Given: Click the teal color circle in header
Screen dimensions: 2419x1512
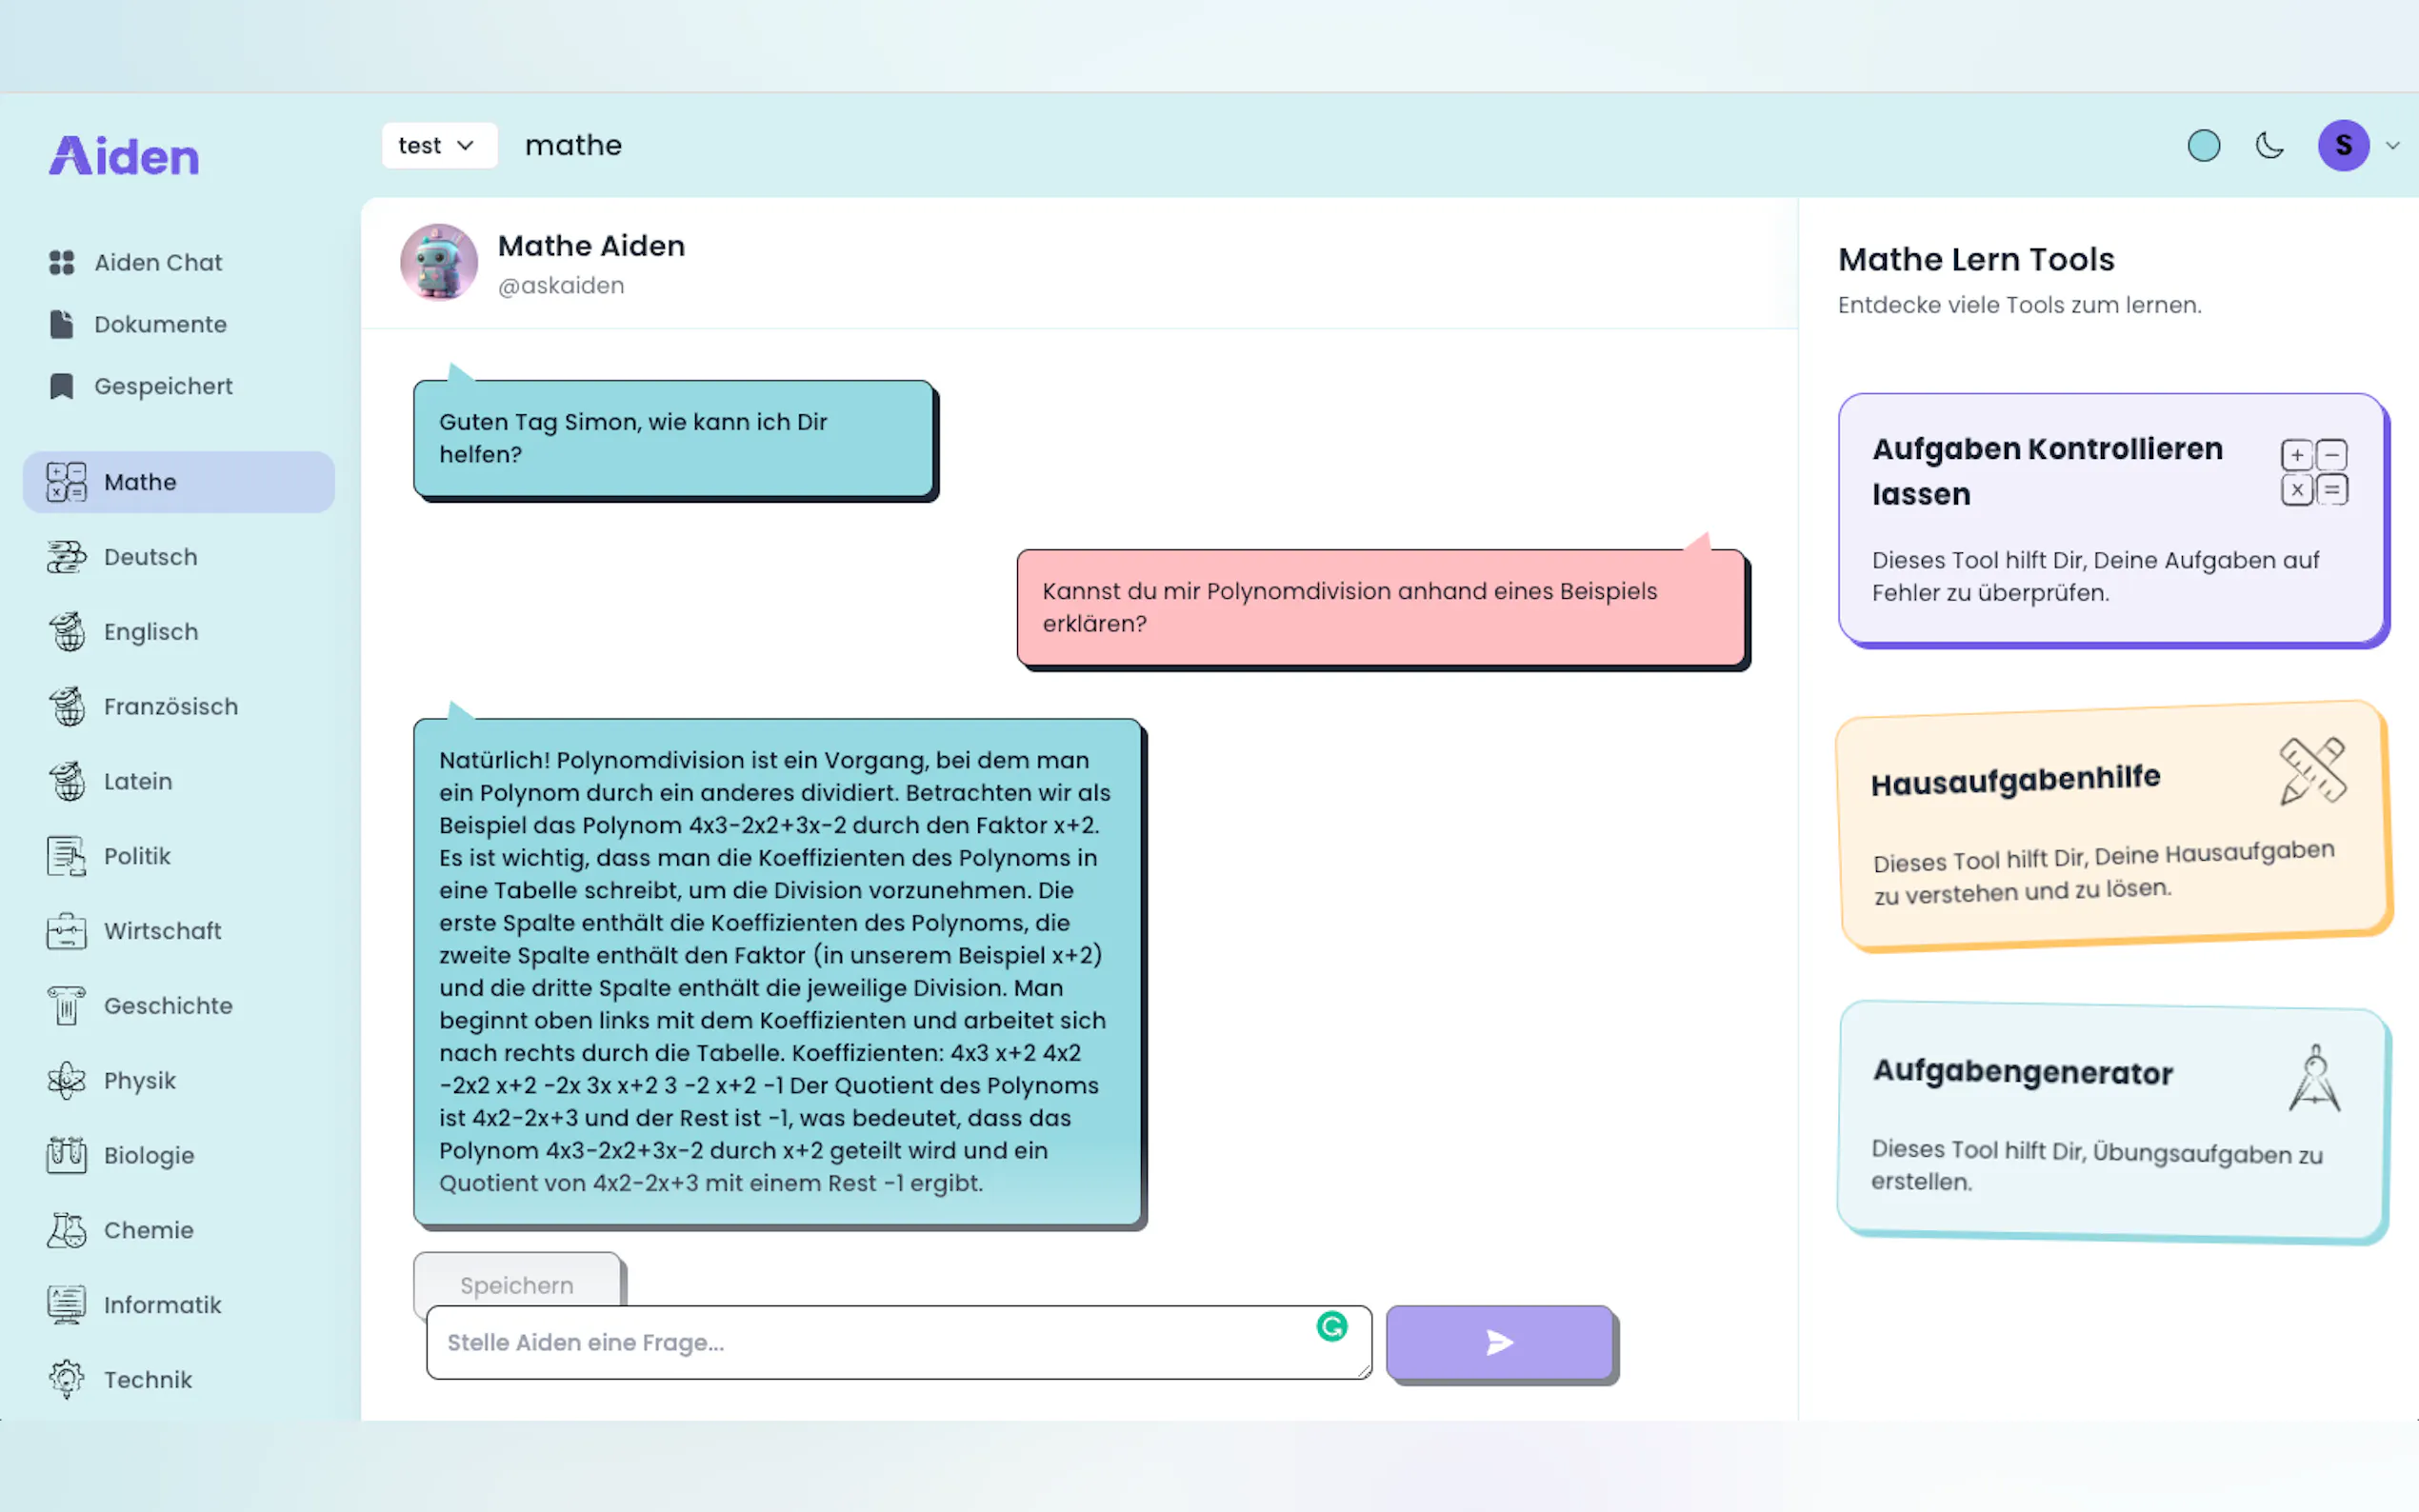Looking at the screenshot, I should tap(2204, 146).
